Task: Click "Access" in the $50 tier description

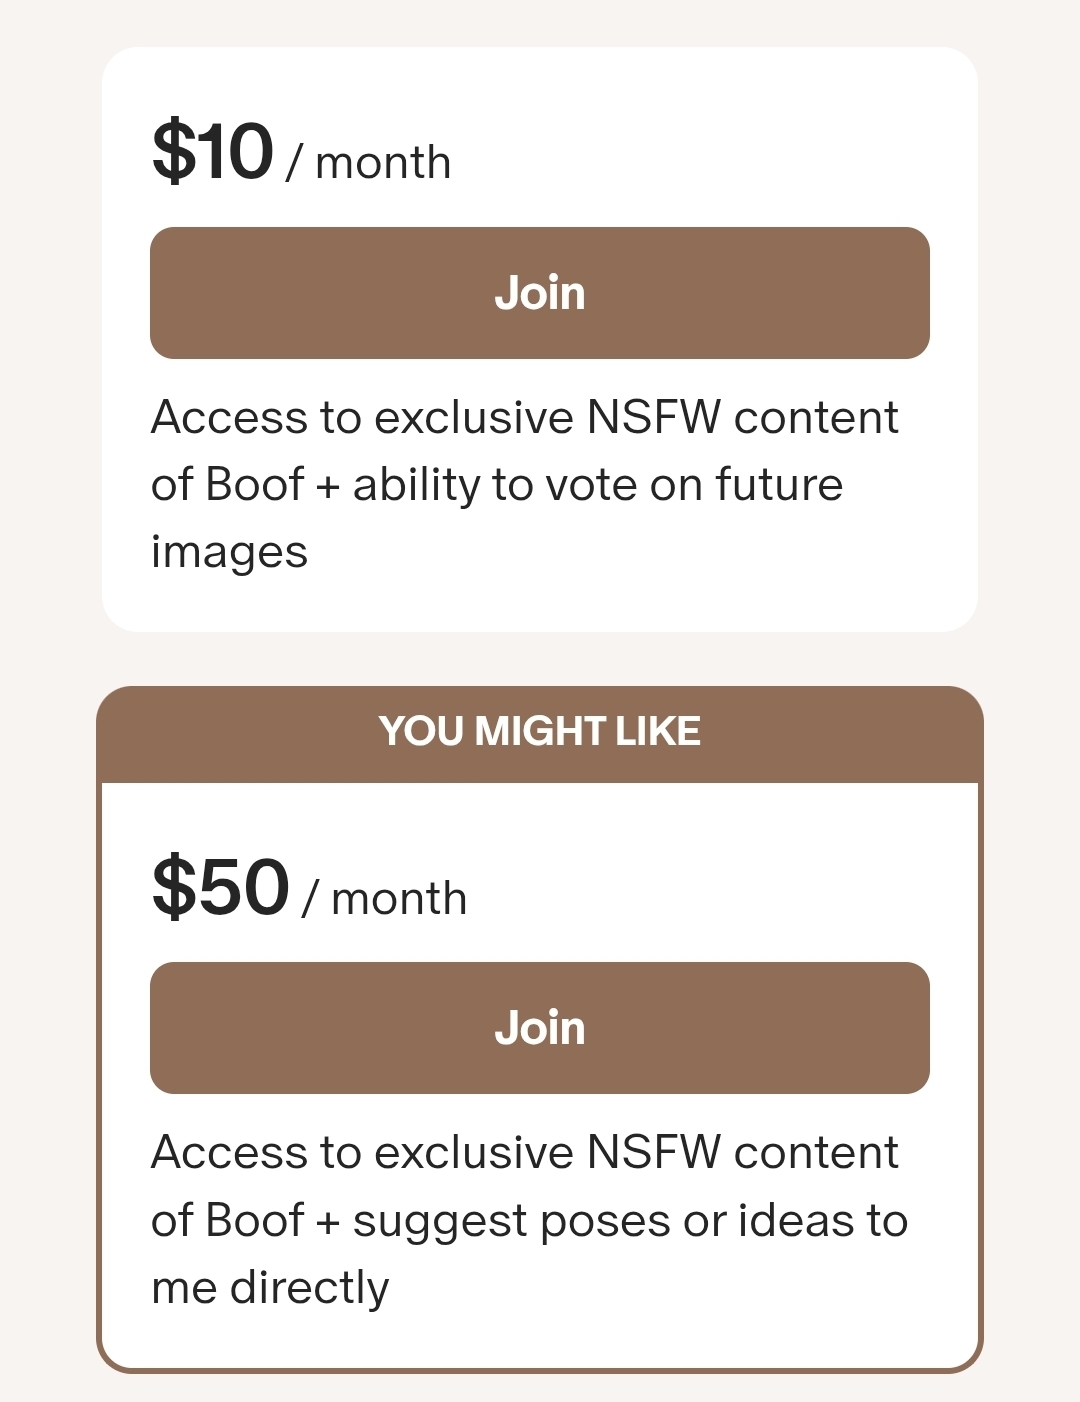Action: (229, 1152)
